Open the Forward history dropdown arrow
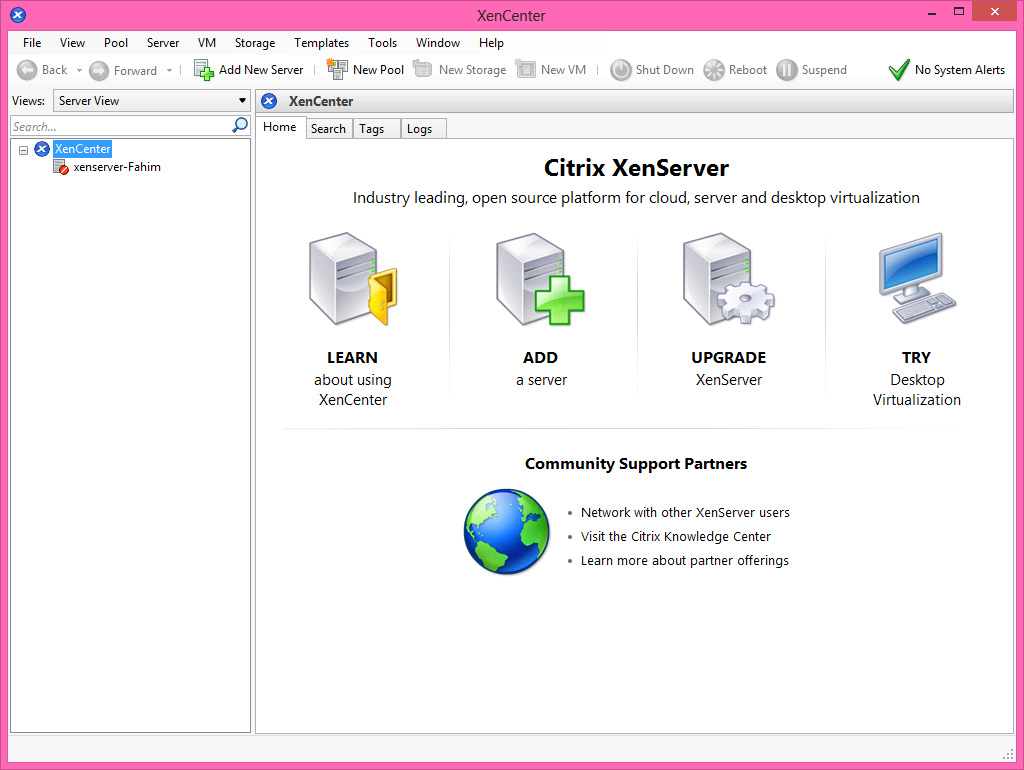 [x=169, y=70]
